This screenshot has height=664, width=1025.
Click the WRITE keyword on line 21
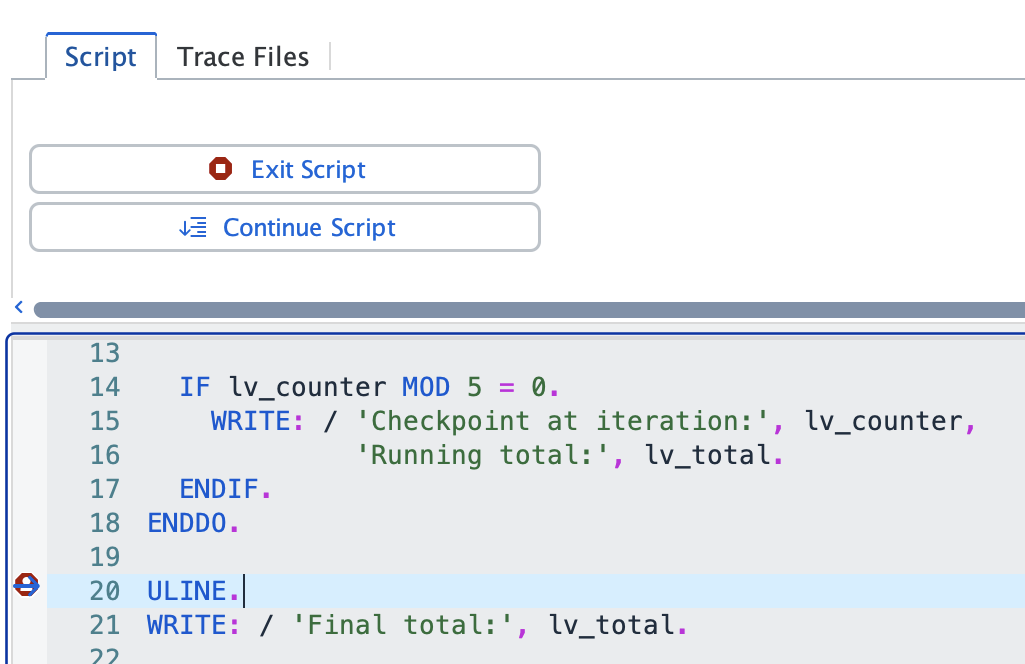click(x=187, y=625)
